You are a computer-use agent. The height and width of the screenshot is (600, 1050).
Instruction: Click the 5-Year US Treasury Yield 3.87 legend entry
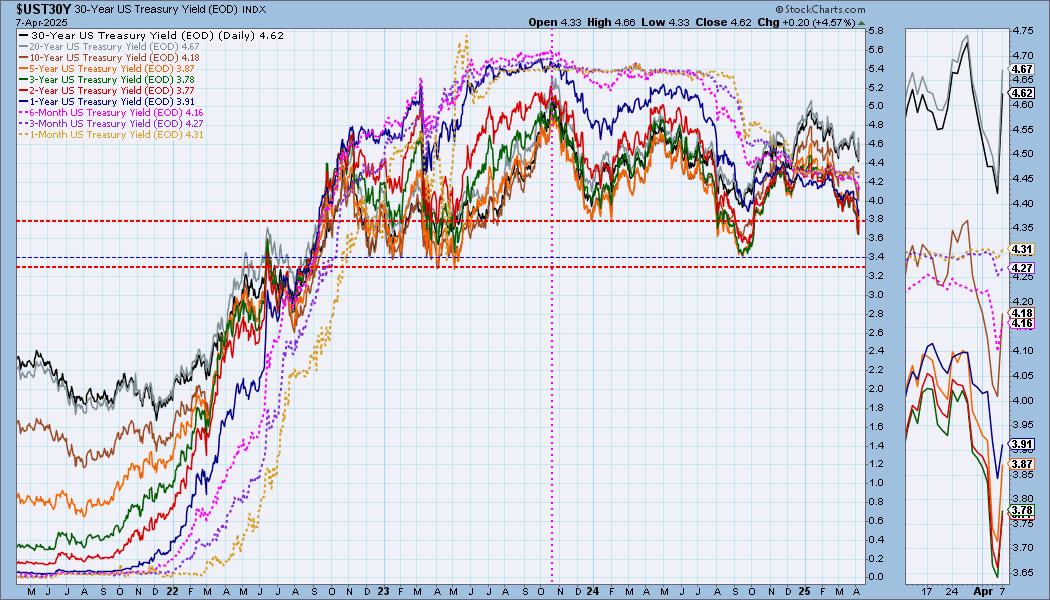(107, 68)
